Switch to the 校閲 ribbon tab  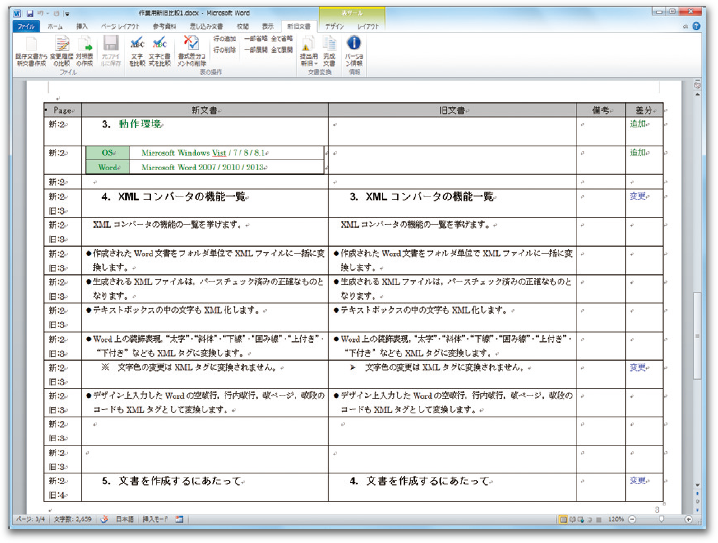[241, 27]
